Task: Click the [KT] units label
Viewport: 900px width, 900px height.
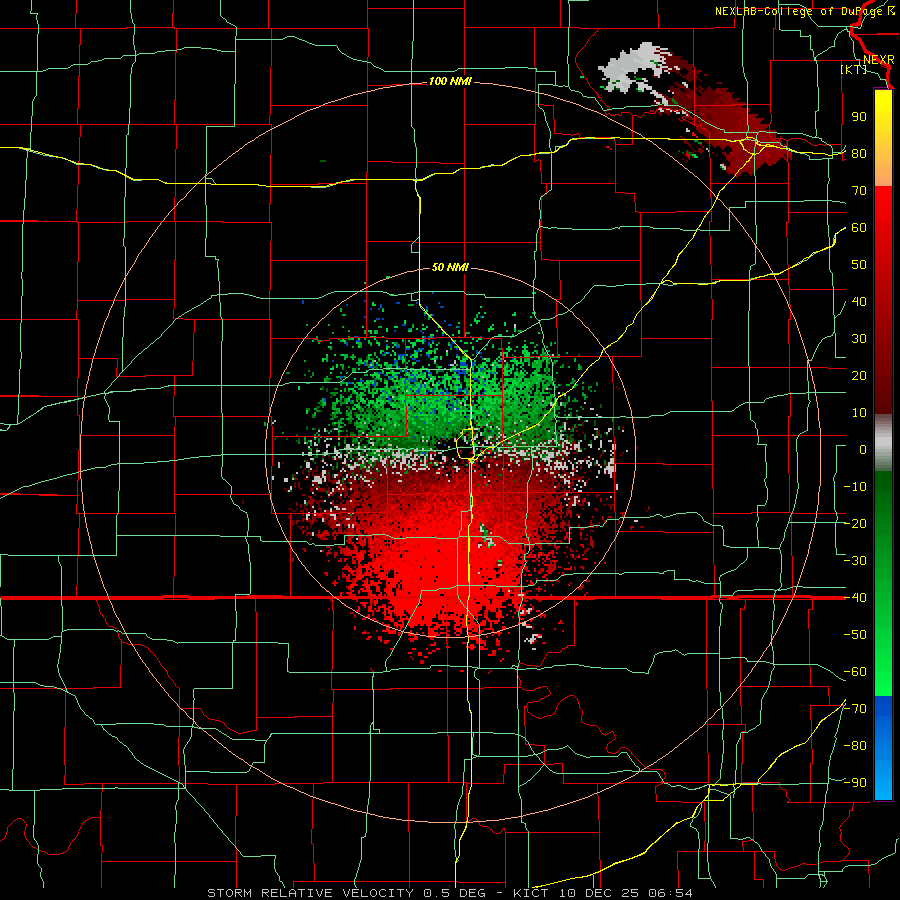Action: pyautogui.click(x=853, y=69)
